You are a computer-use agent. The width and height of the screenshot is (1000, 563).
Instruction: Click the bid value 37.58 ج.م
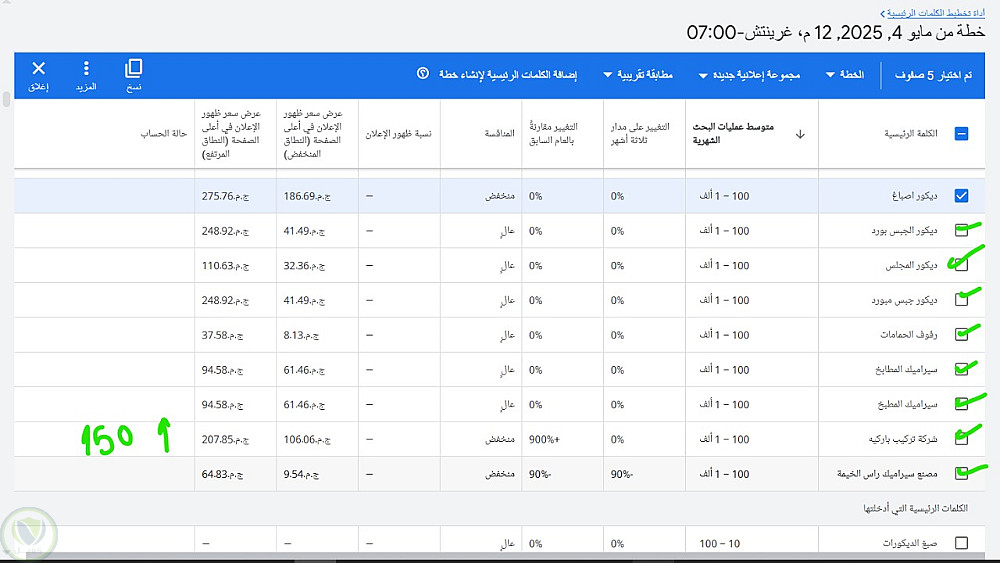pyautogui.click(x=223, y=335)
